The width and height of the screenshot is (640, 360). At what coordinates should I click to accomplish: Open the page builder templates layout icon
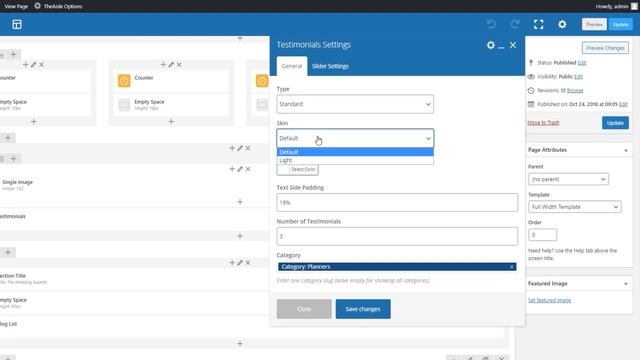pyautogui.click(x=17, y=24)
